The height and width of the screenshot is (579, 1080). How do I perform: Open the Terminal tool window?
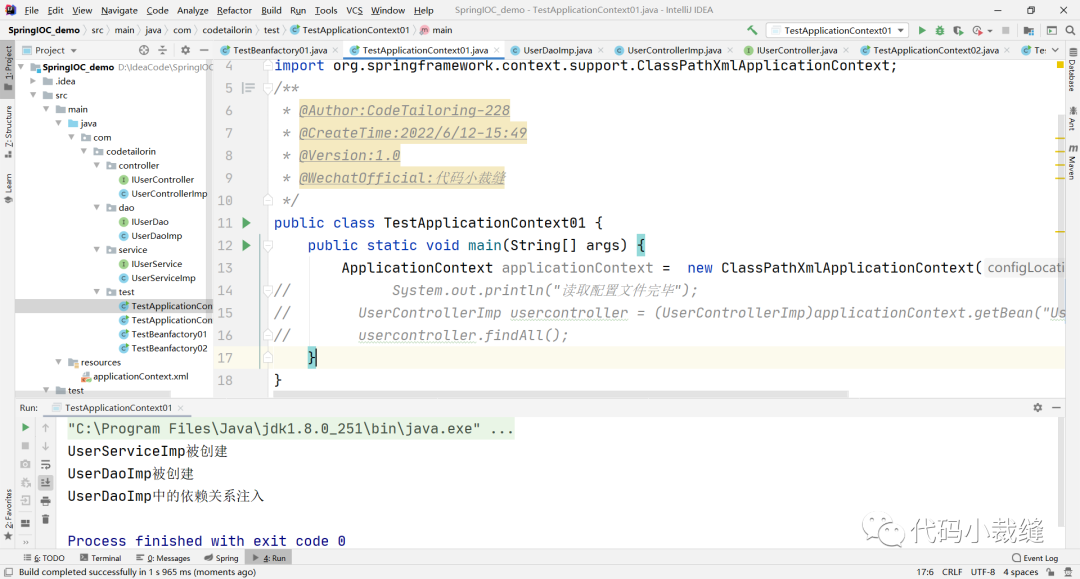click(x=101, y=558)
